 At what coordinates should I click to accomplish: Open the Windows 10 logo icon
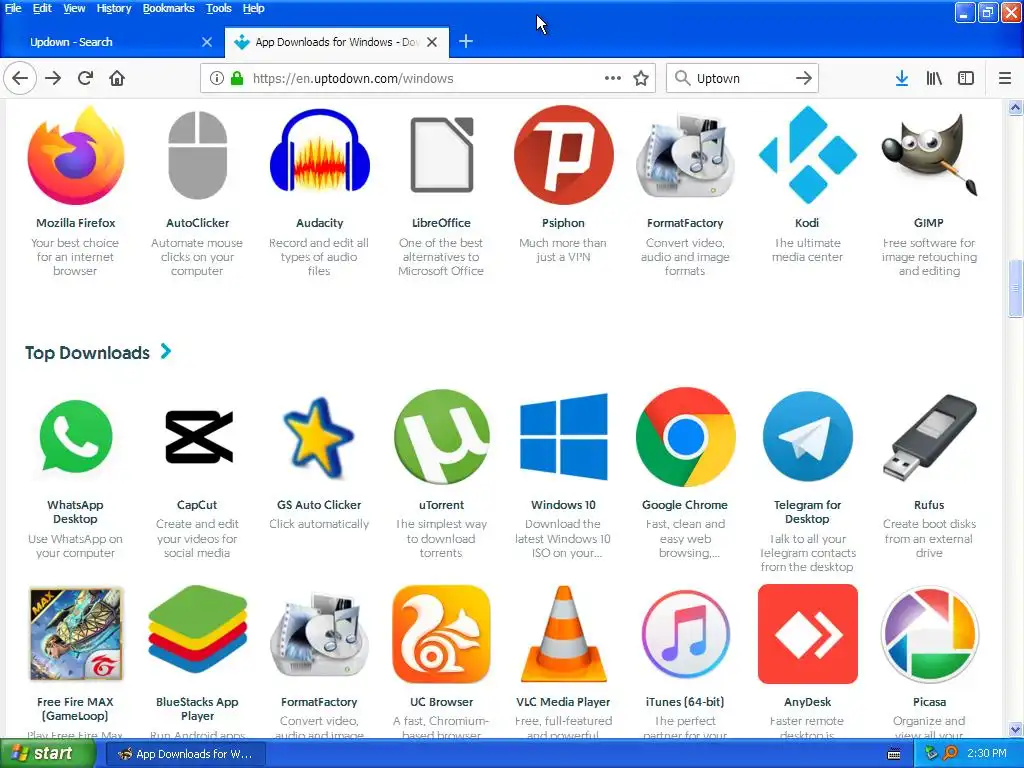564,436
